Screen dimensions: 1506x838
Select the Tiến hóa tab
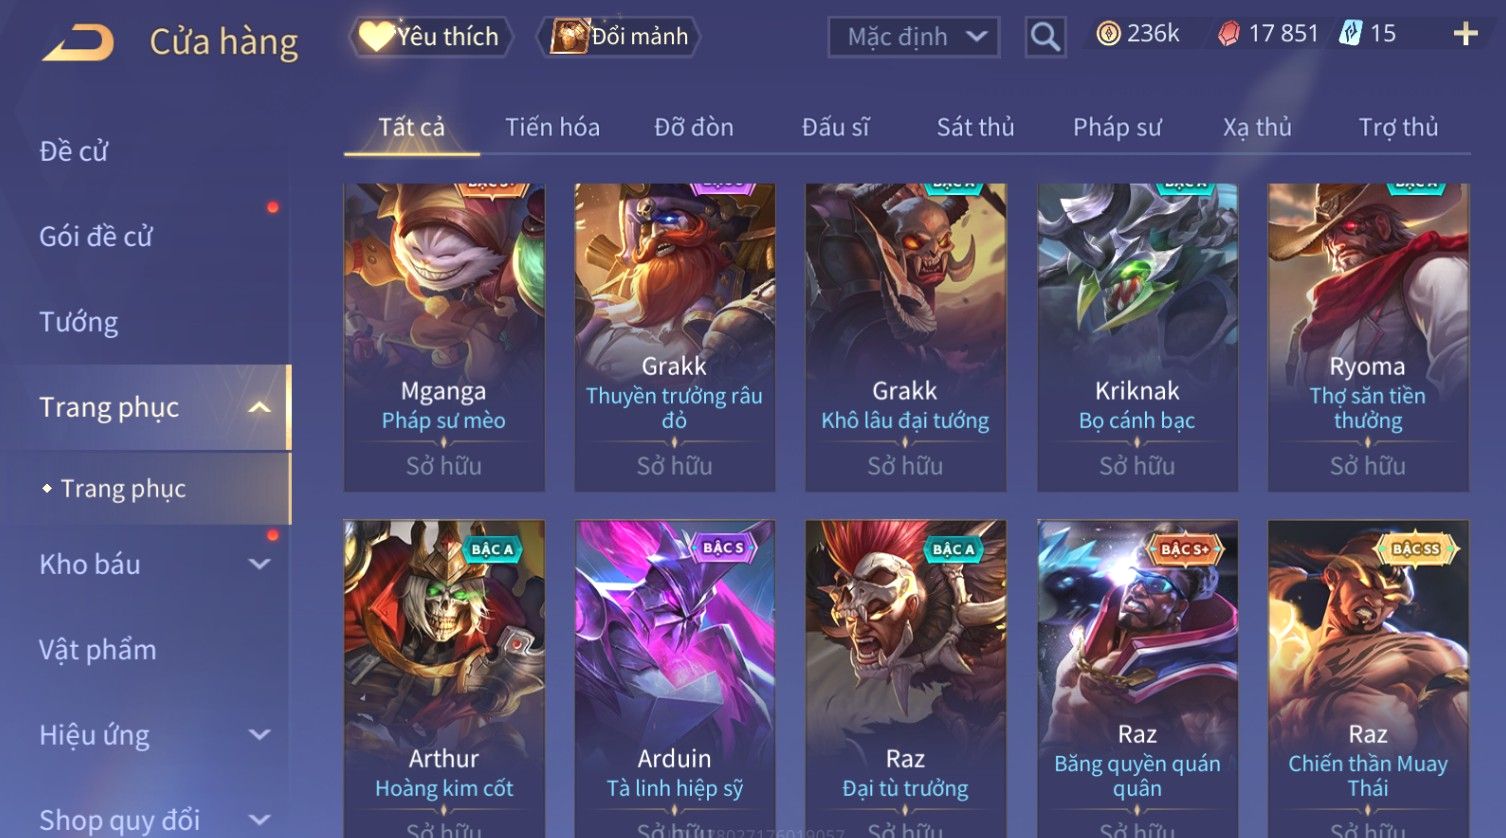coord(552,127)
